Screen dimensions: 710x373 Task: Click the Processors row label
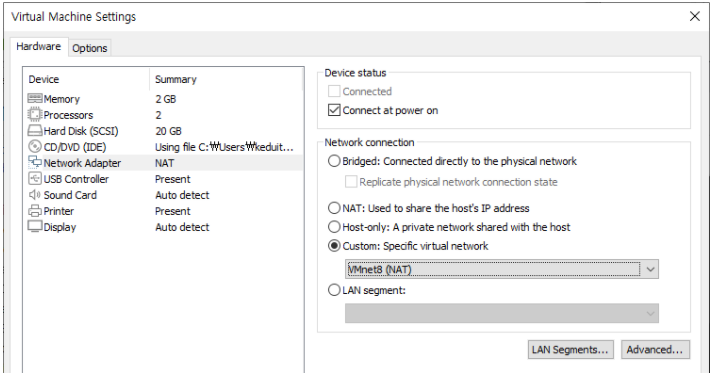(x=68, y=115)
